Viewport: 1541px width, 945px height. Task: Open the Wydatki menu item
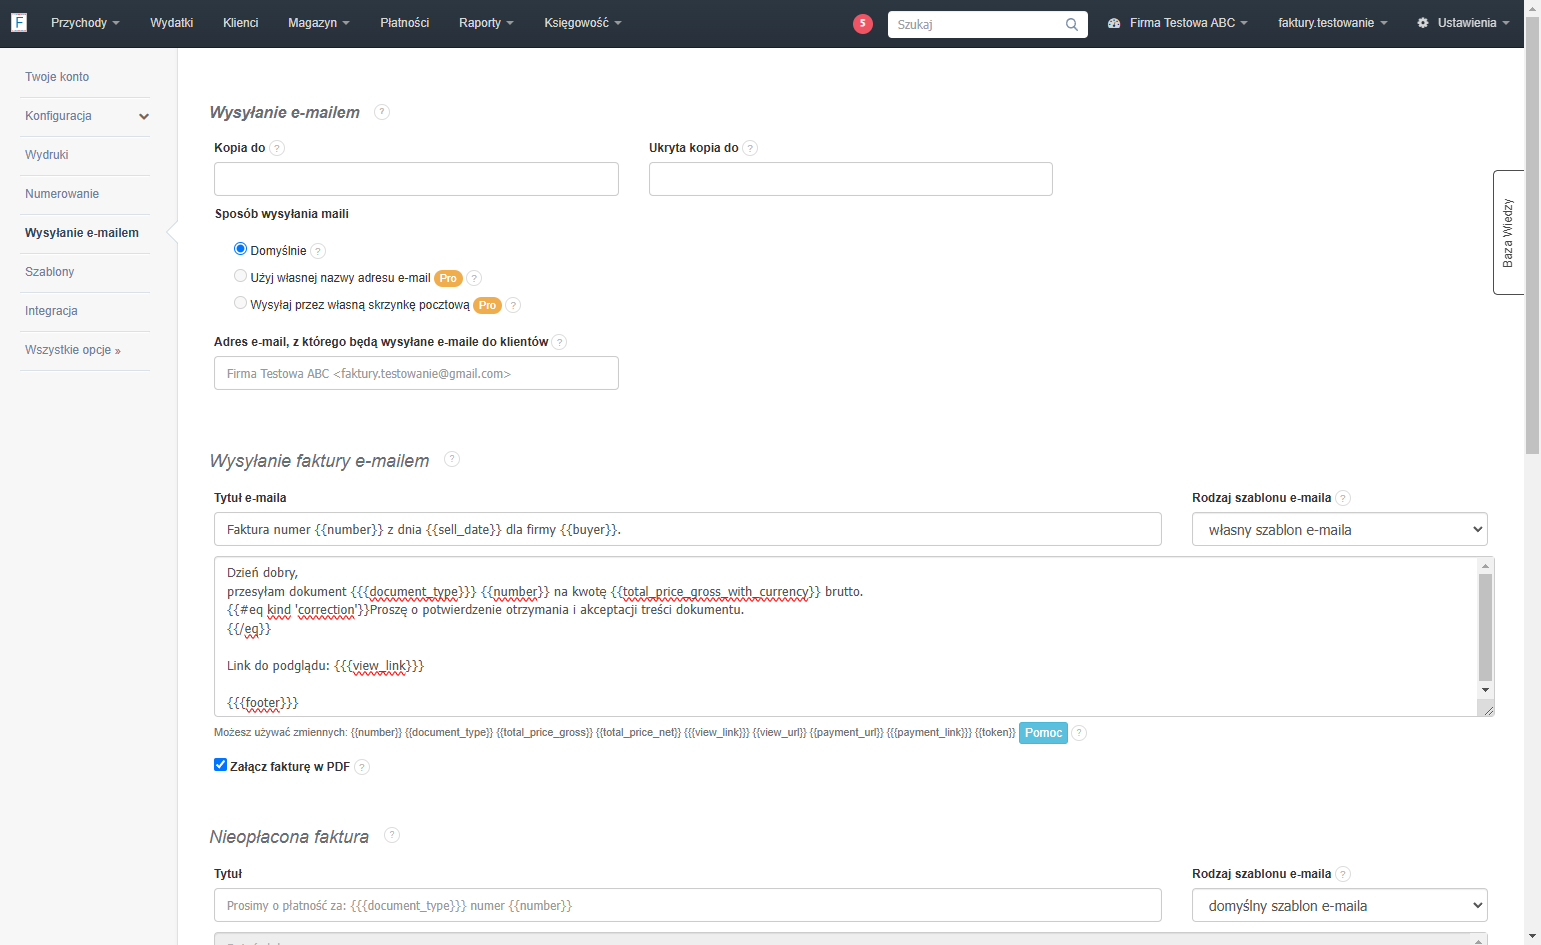click(x=171, y=23)
